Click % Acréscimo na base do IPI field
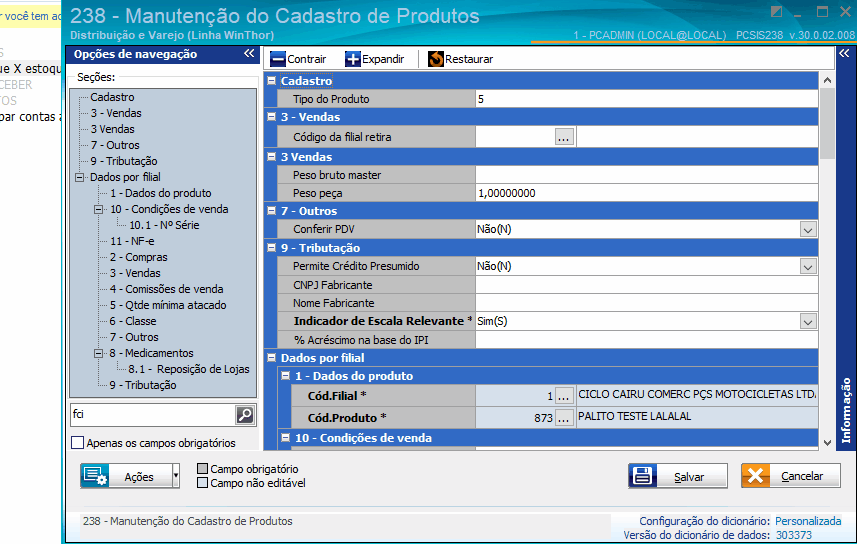This screenshot has height=544, width=857. 647,340
